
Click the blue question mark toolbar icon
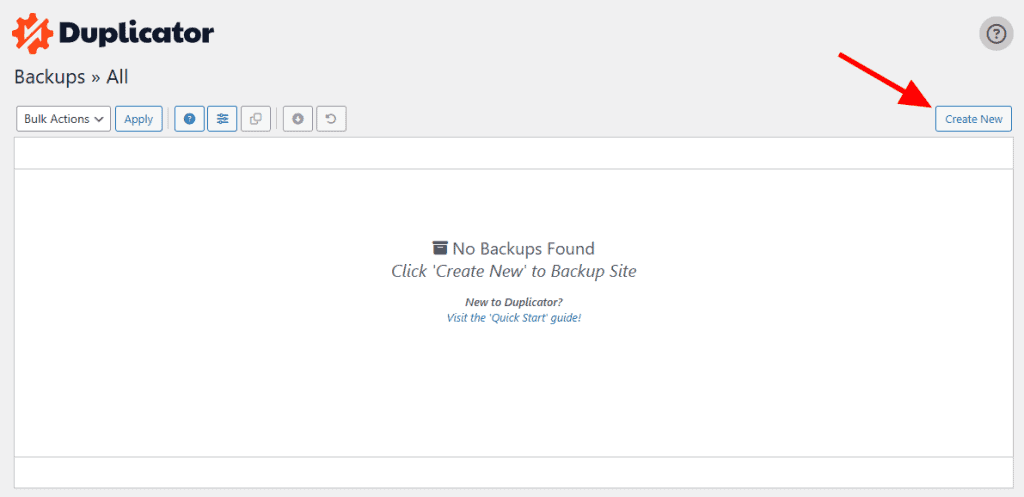pyautogui.click(x=189, y=119)
